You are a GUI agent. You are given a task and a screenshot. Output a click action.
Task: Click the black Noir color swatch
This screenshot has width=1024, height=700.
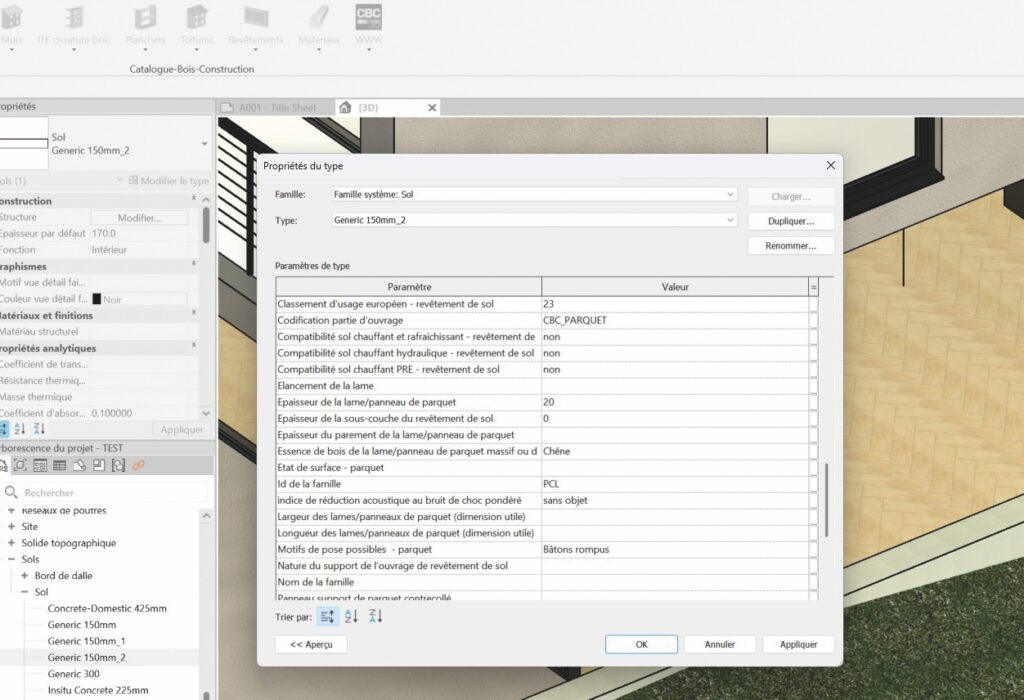coord(97,299)
